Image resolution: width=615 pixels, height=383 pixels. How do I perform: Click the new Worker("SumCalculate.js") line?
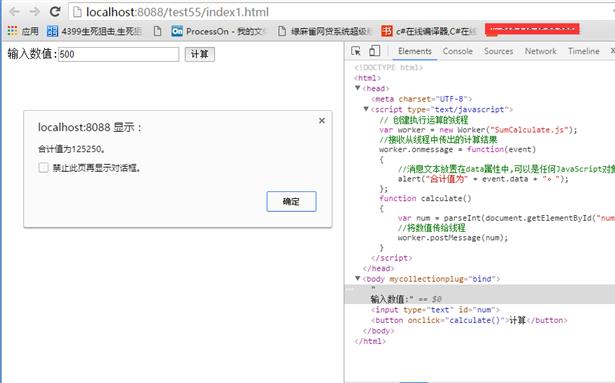478,129
